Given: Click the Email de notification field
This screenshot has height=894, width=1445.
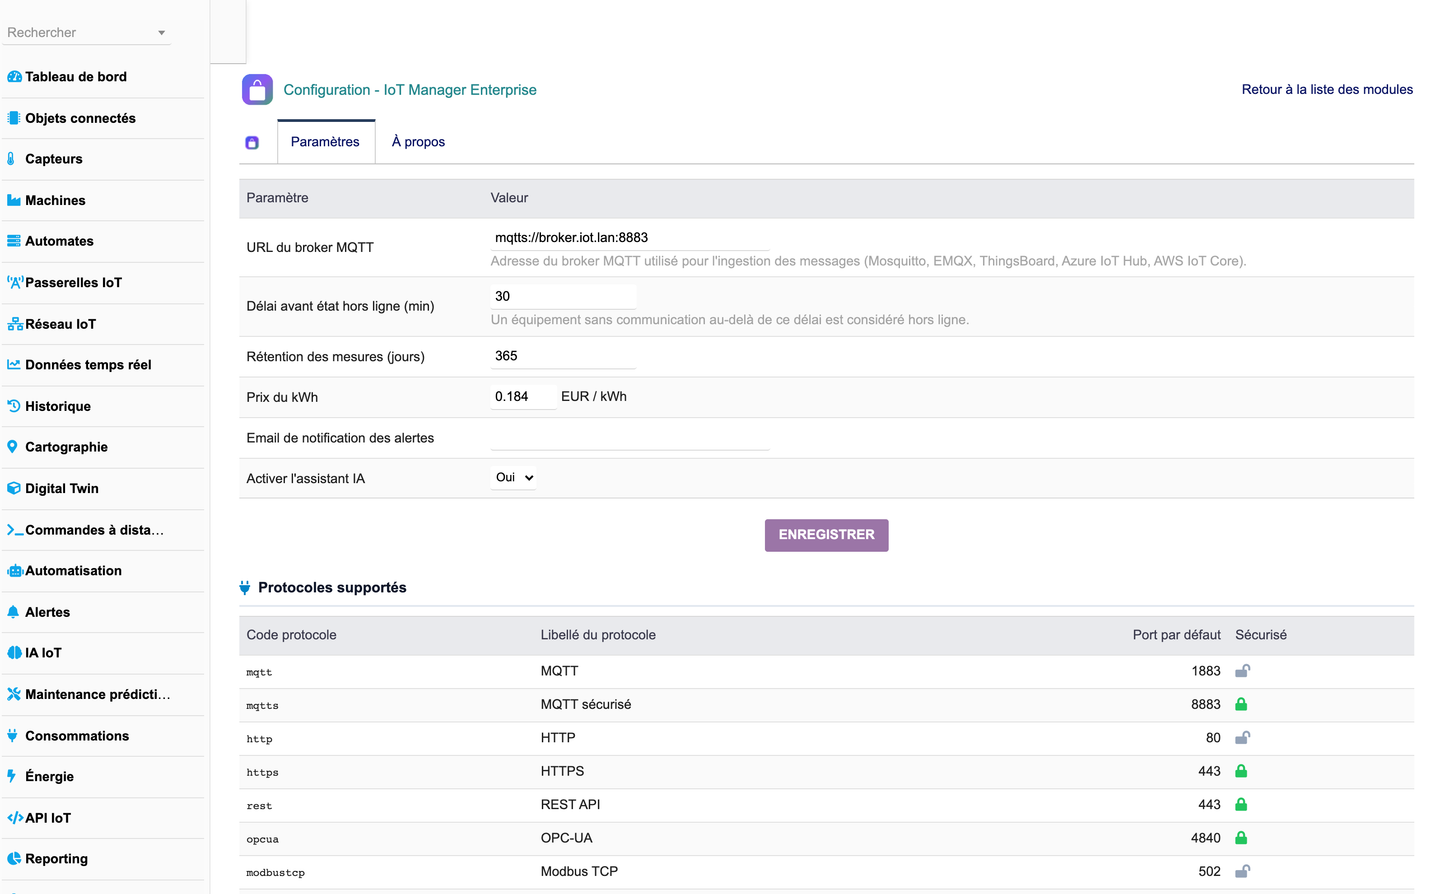Looking at the screenshot, I should coord(630,438).
